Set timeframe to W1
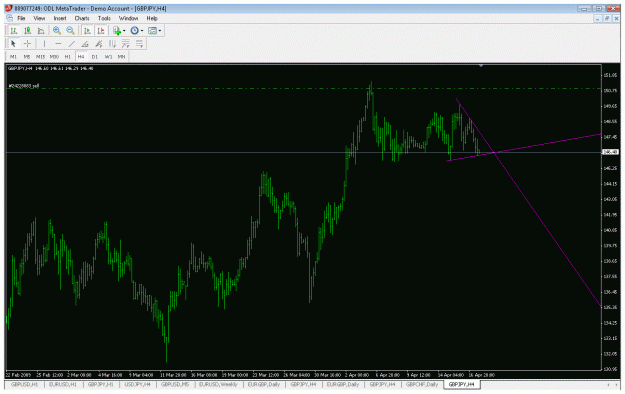 click(x=108, y=57)
